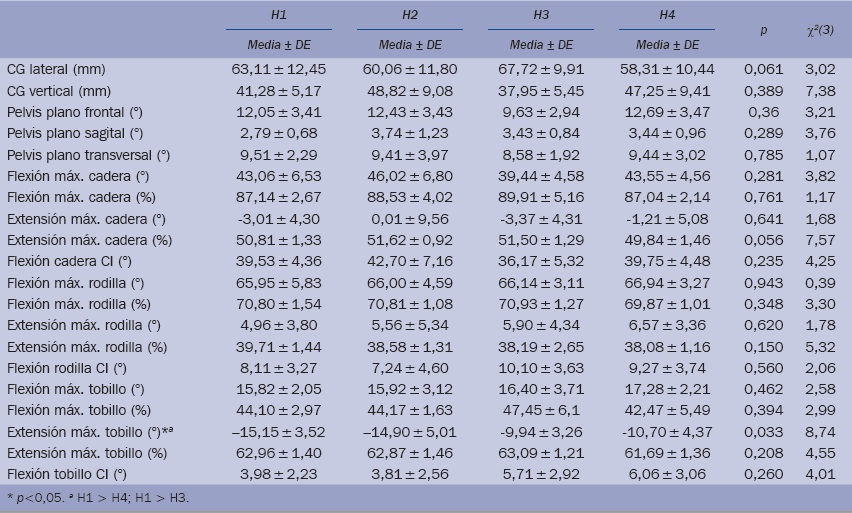Select the H3 value 67,72 ± 9,91
This screenshot has height=513, width=852.
(x=541, y=69)
